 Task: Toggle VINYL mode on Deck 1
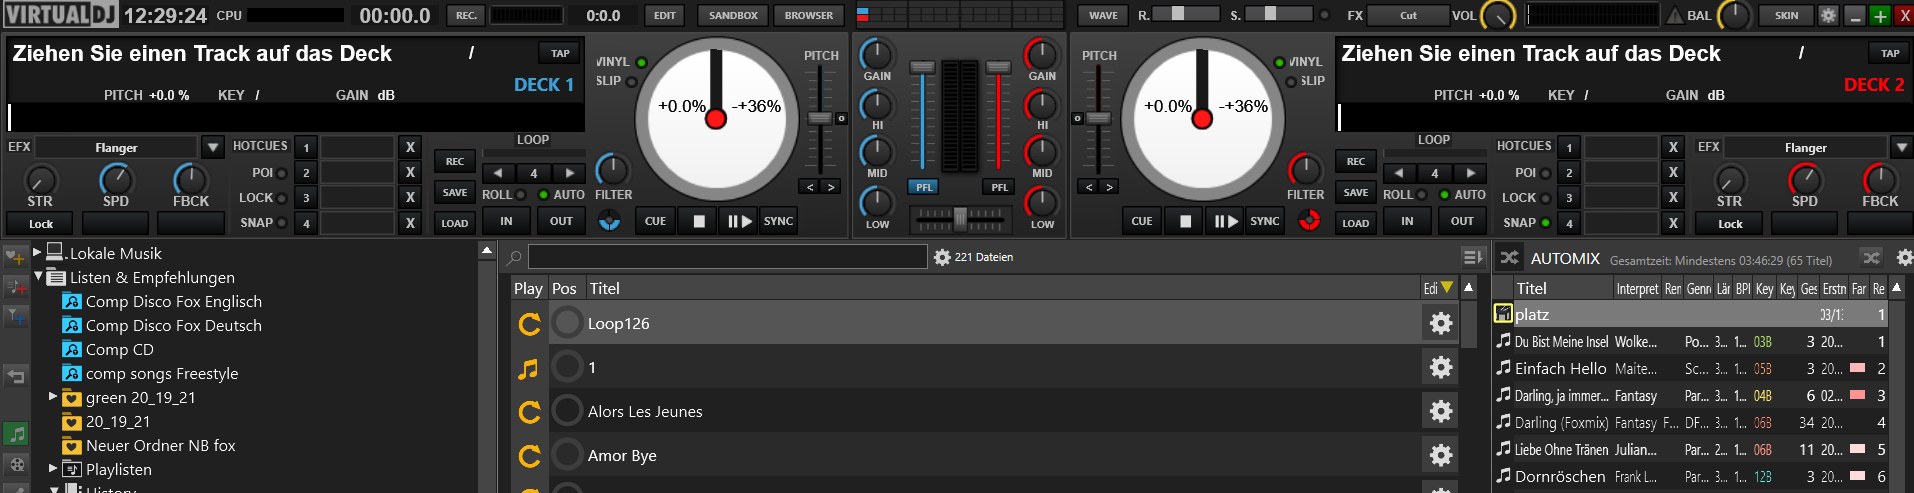[x=641, y=62]
